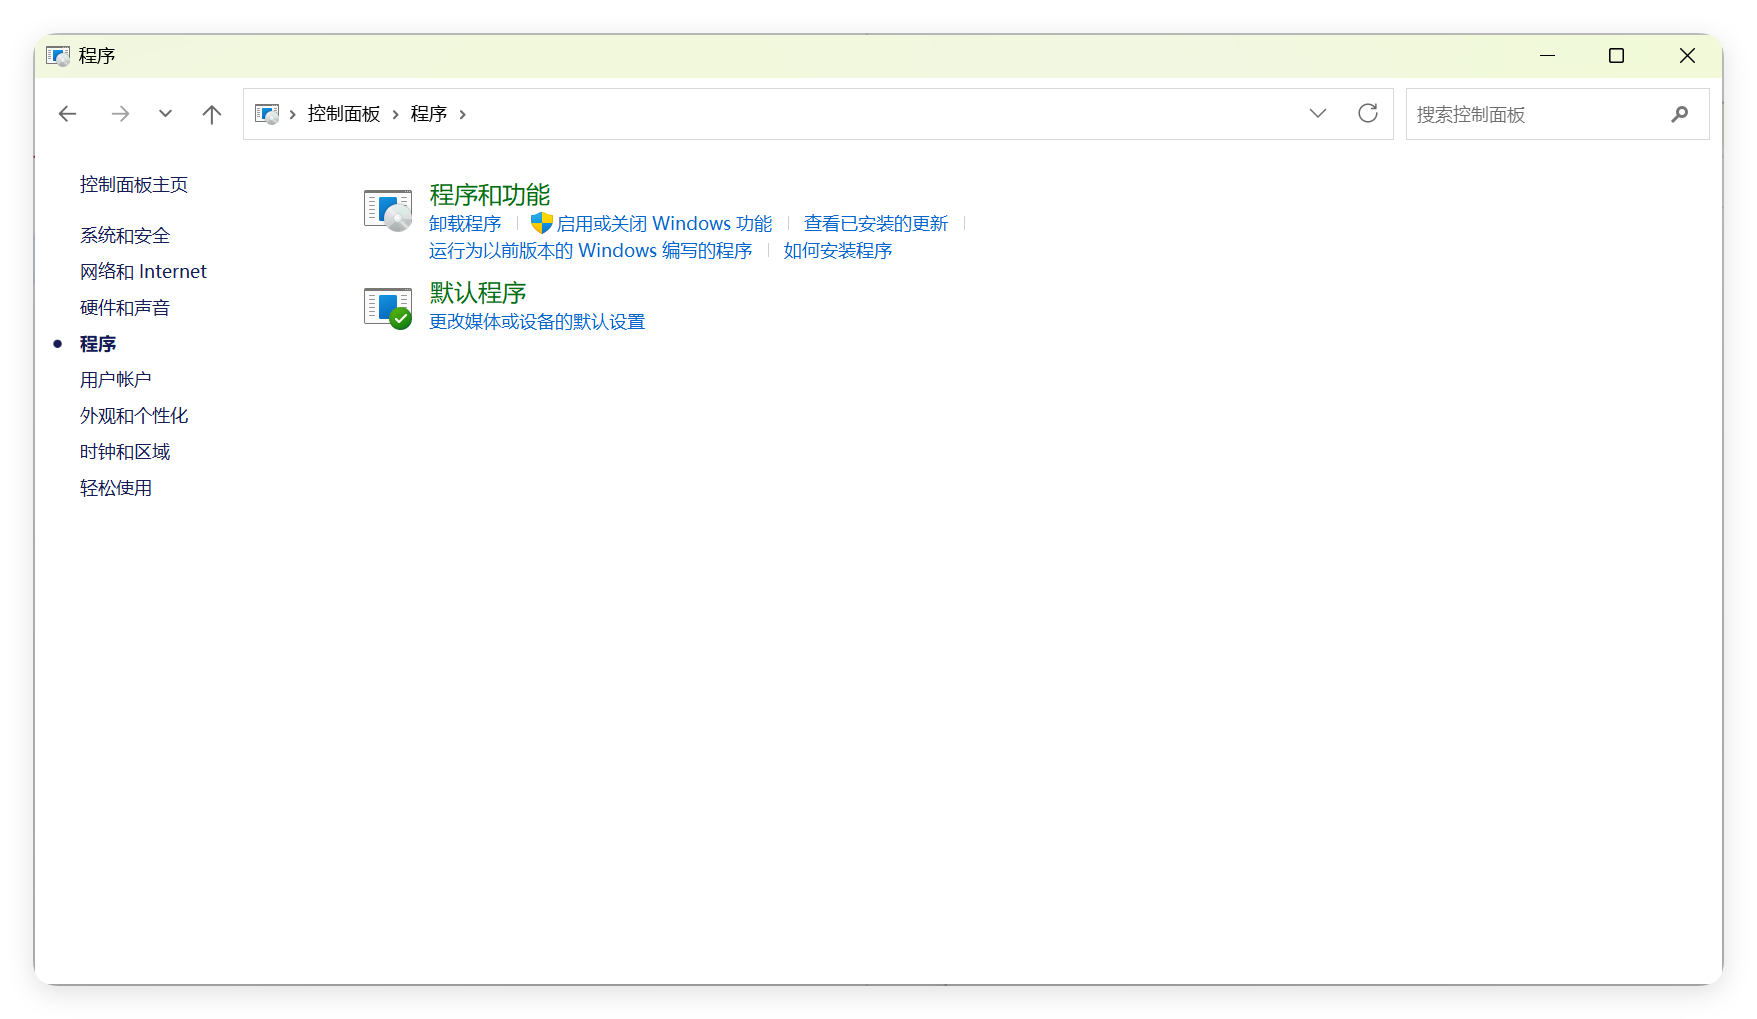This screenshot has width=1757, height=1019.
Task: Click the 默认程序 icon
Action: [388, 308]
